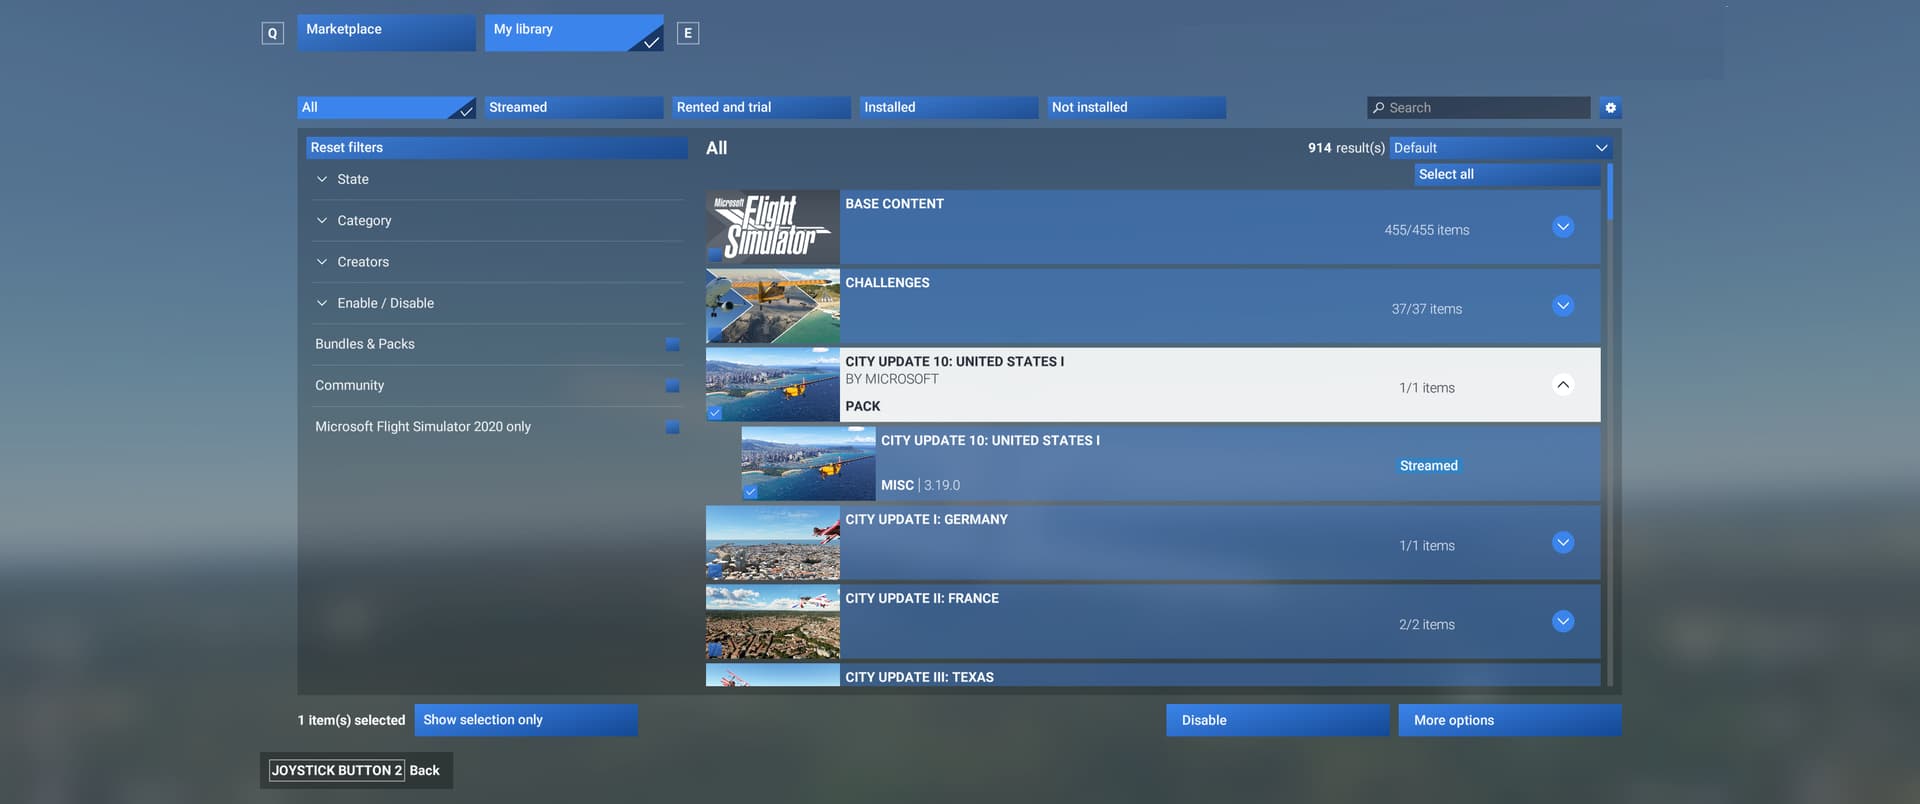Click 'MISC | 3.19.0' version text
The width and height of the screenshot is (1920, 804).
[x=920, y=485]
